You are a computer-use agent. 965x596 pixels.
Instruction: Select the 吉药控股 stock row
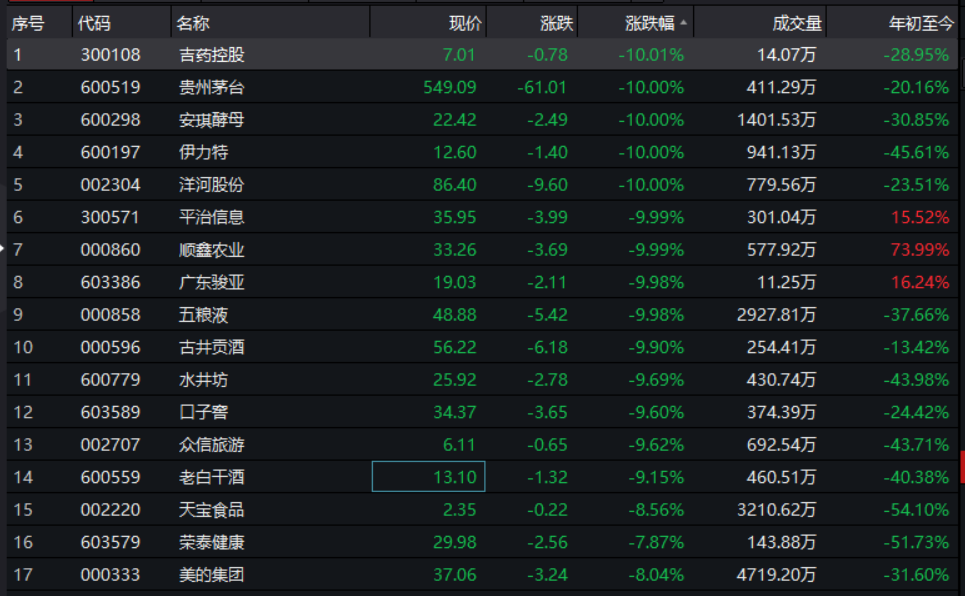[482, 55]
